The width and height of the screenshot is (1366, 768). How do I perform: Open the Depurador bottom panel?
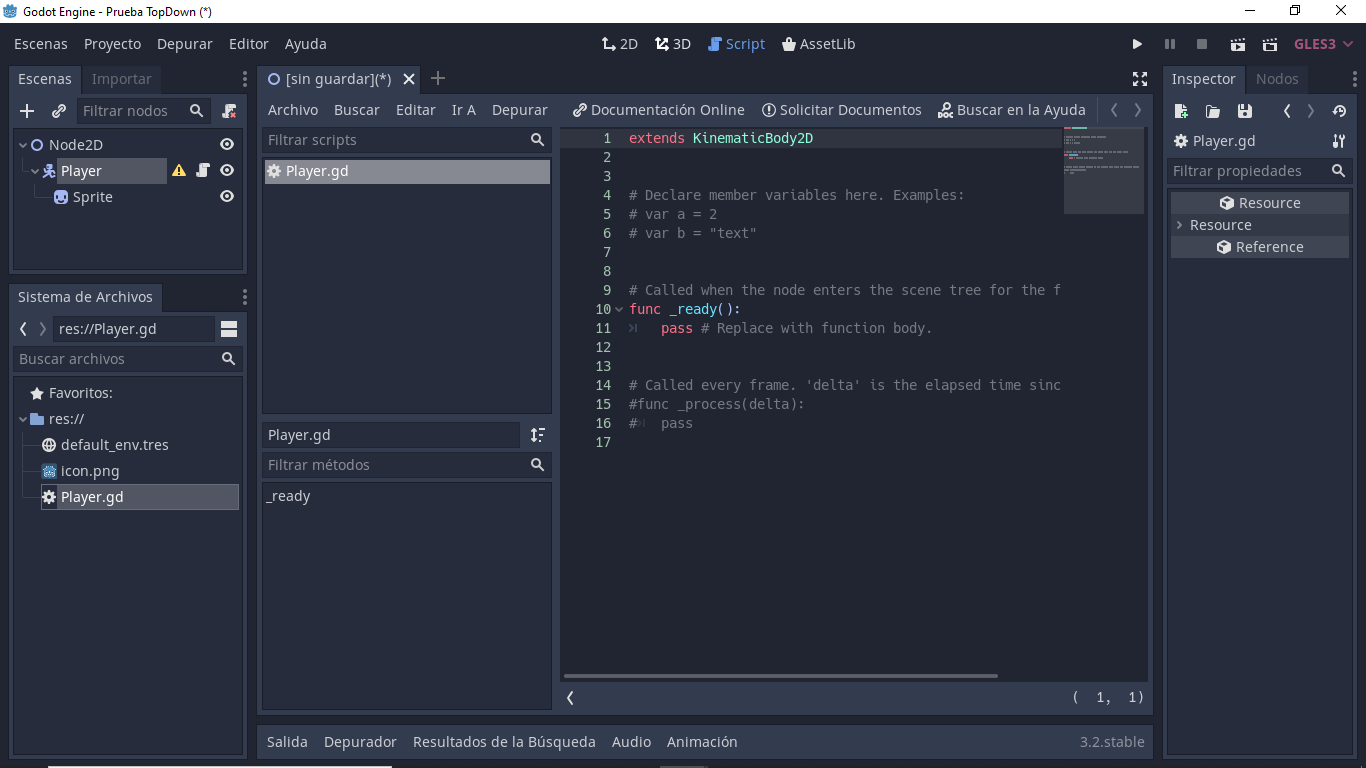pos(360,742)
